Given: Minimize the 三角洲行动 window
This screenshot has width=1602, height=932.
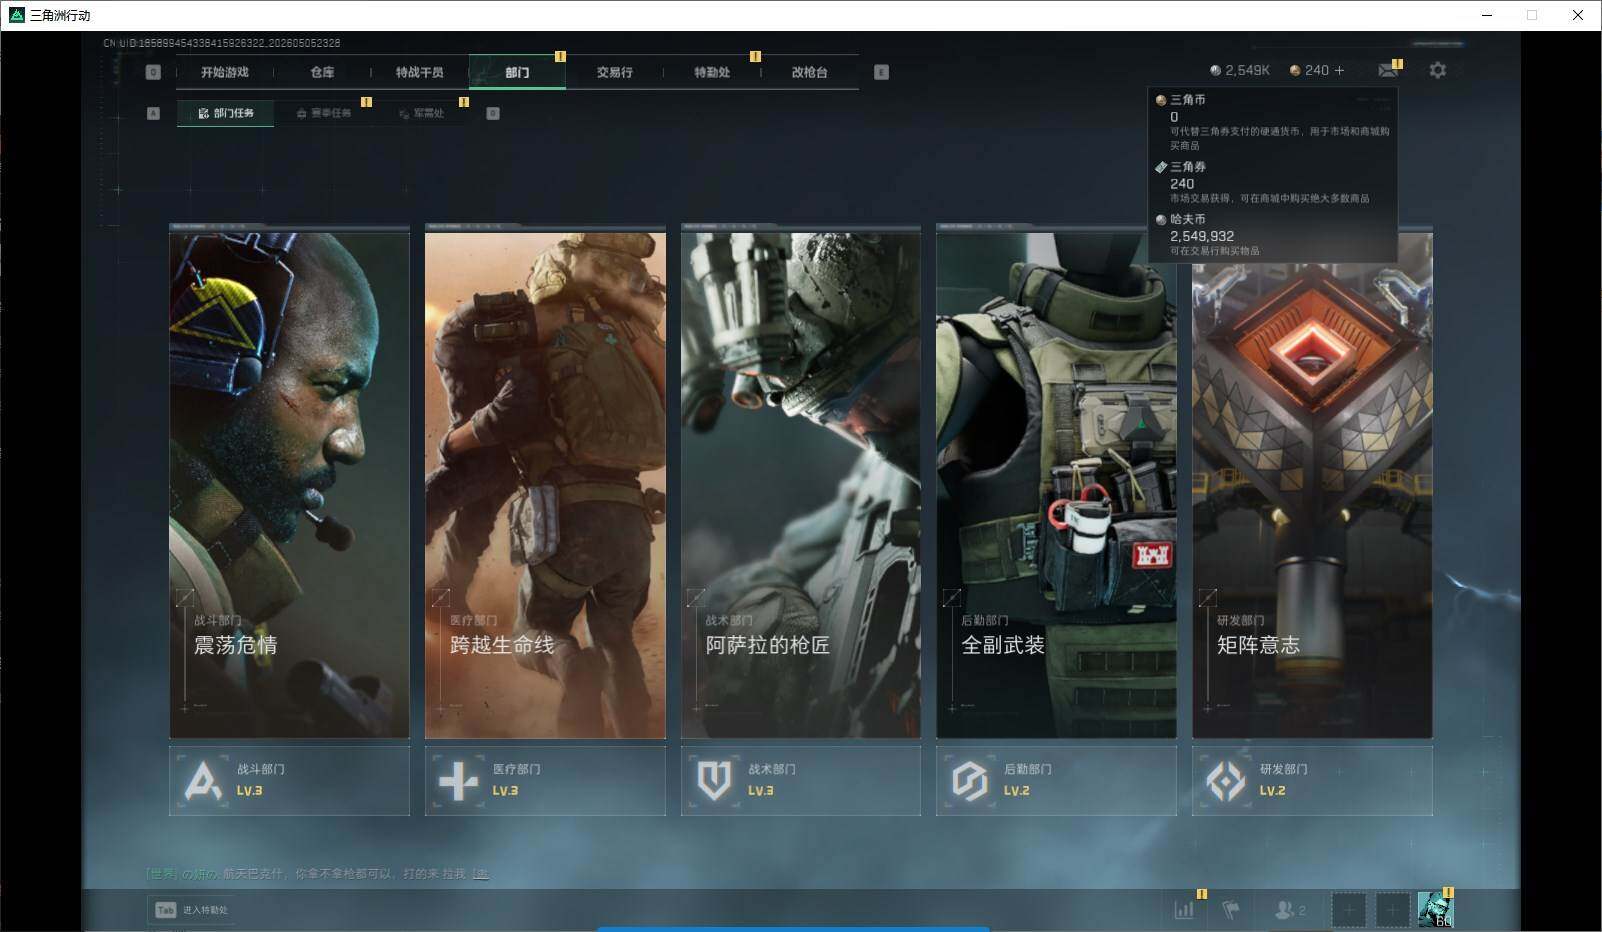Looking at the screenshot, I should tap(1486, 15).
